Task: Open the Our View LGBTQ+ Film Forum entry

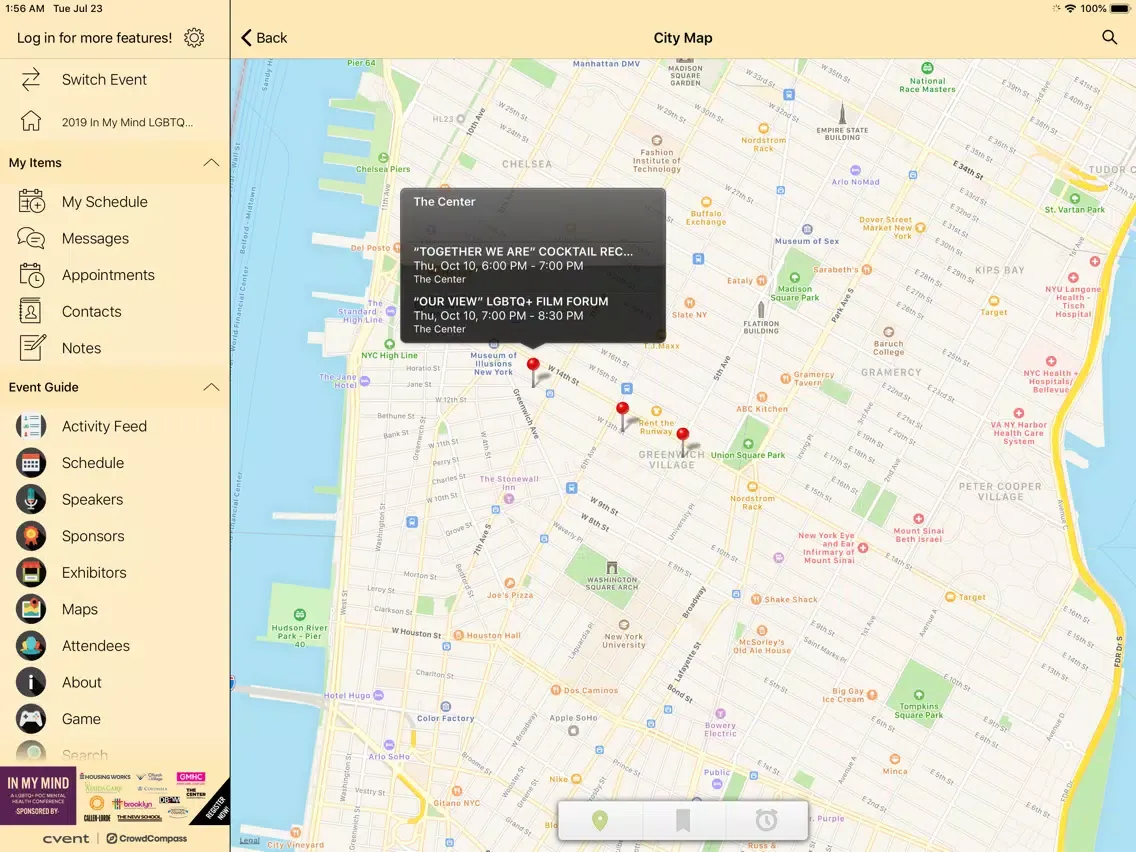Action: [x=532, y=314]
